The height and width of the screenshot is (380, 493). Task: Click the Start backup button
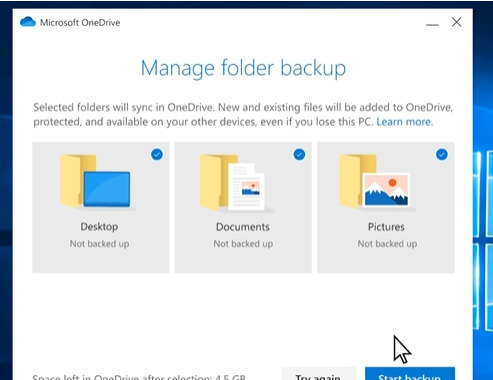pyautogui.click(x=410, y=374)
